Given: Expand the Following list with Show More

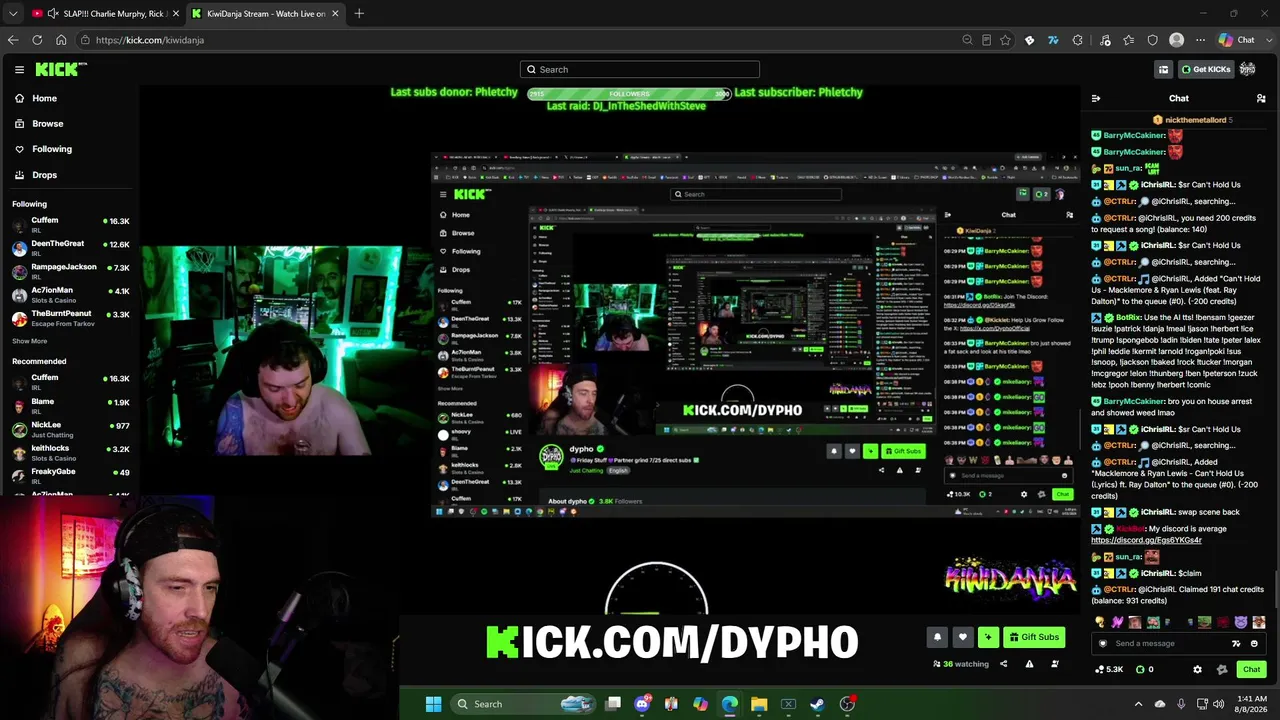Looking at the screenshot, I should tap(30, 341).
